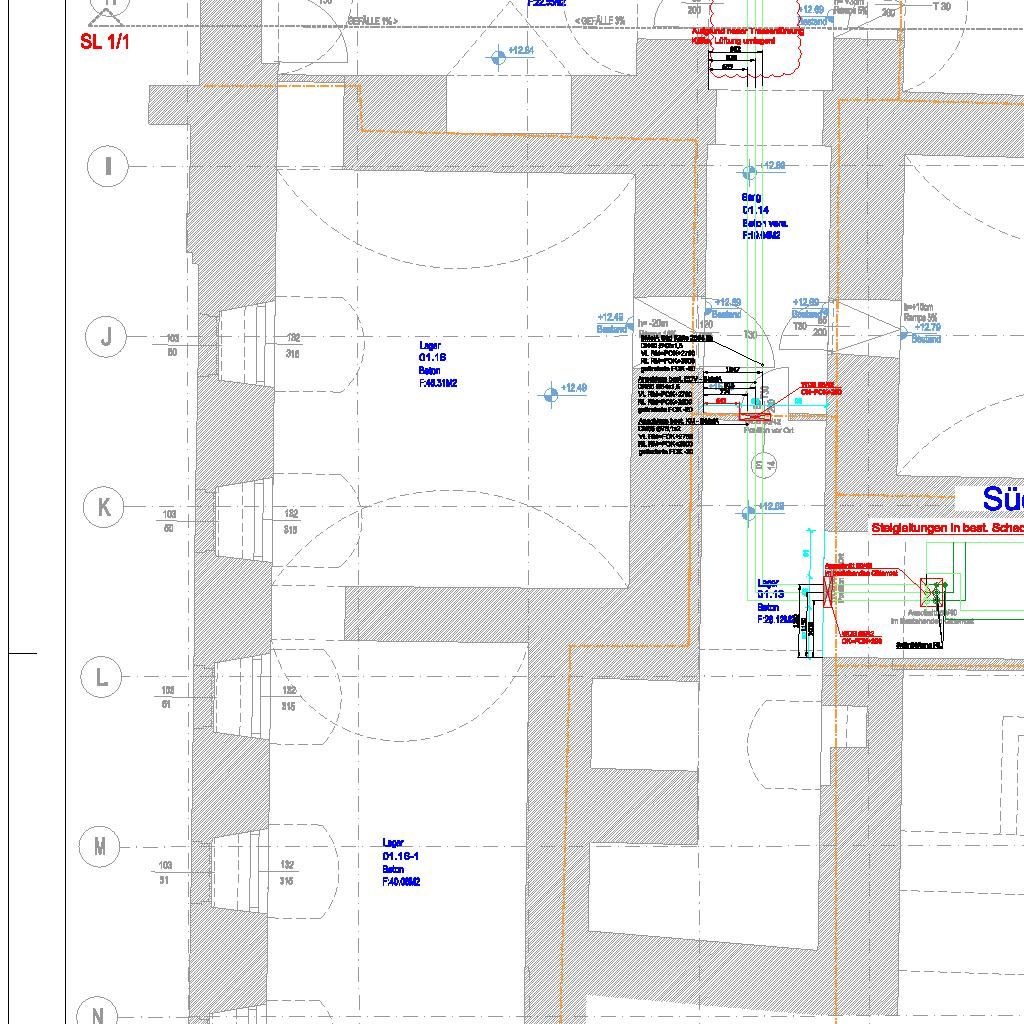Click the red crossed shaft box symbol

(x=933, y=590)
